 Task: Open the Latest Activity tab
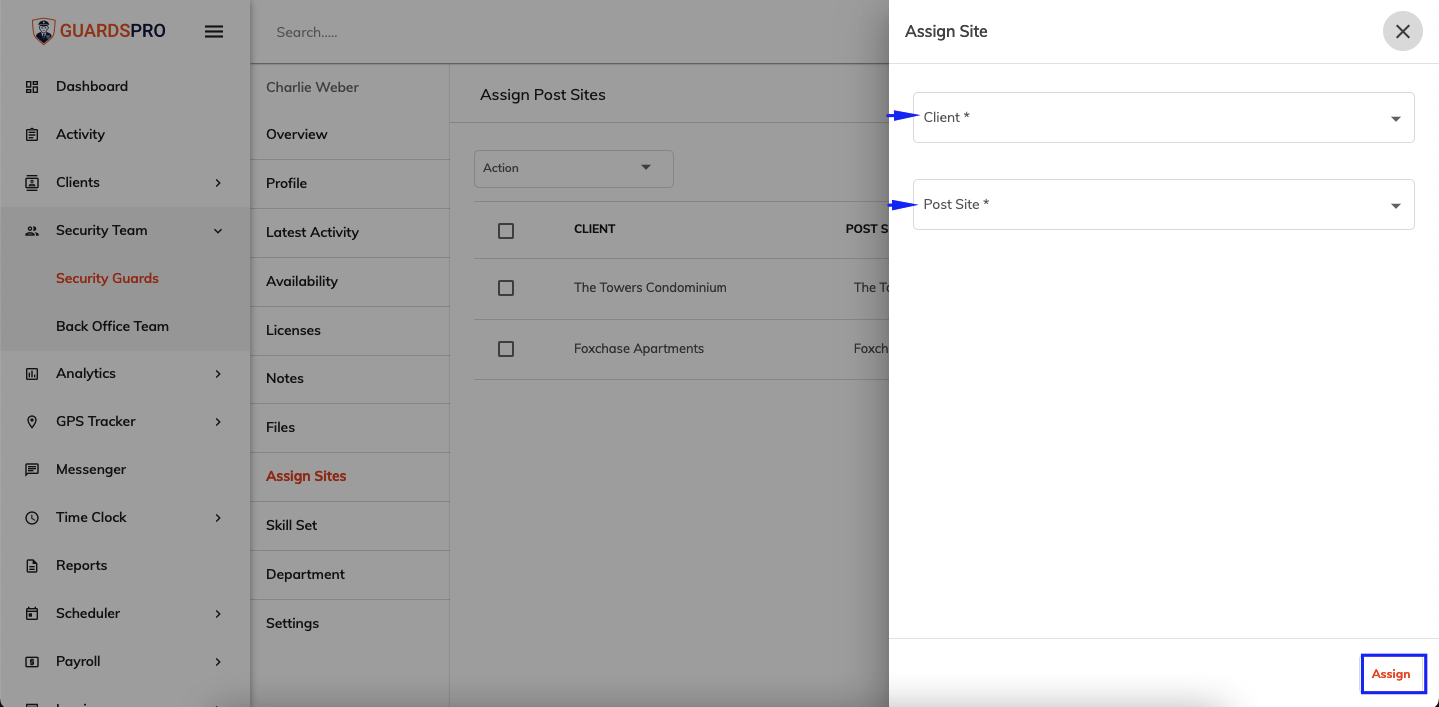(349, 232)
